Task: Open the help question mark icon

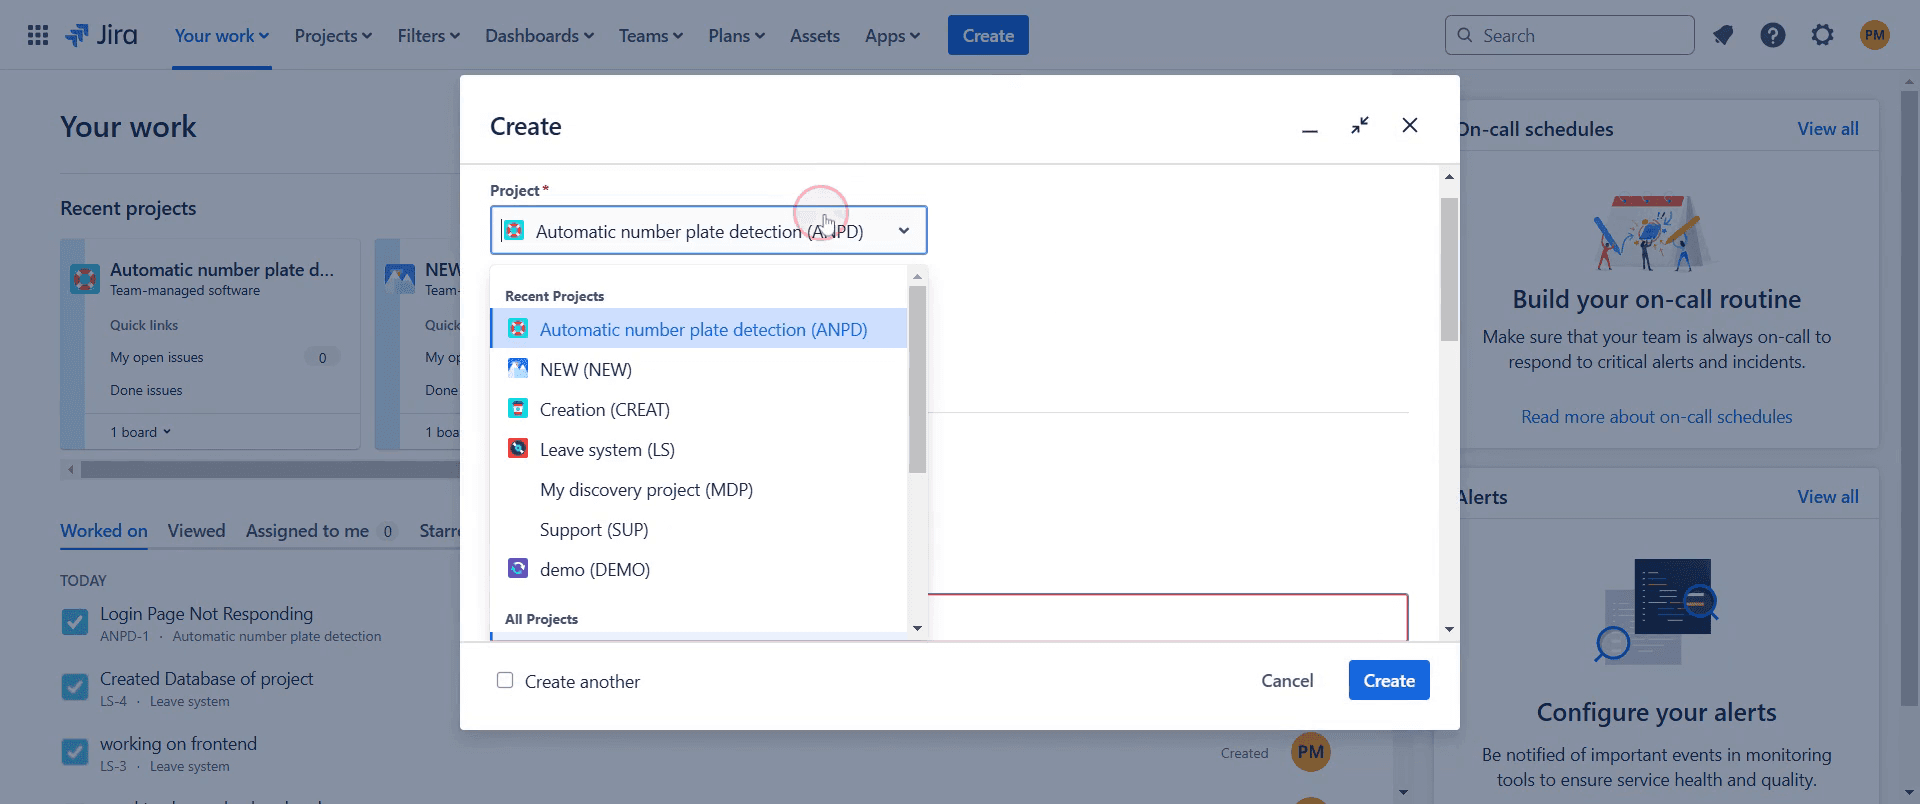Action: point(1773,36)
